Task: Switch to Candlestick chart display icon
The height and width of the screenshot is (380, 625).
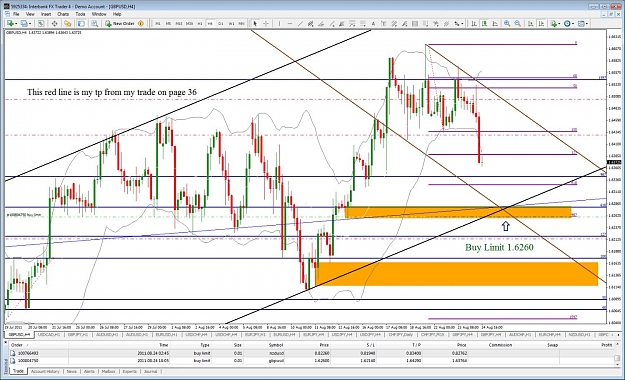Action: coord(484,24)
